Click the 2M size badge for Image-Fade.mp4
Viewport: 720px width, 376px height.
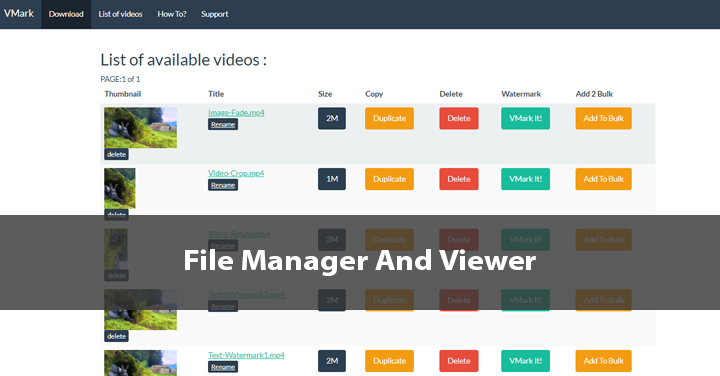tap(332, 118)
